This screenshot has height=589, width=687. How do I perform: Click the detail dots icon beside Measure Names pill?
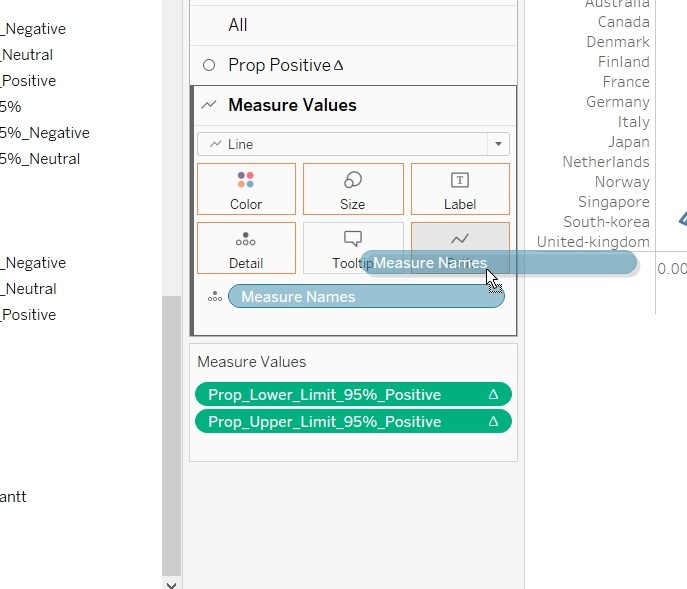click(214, 297)
